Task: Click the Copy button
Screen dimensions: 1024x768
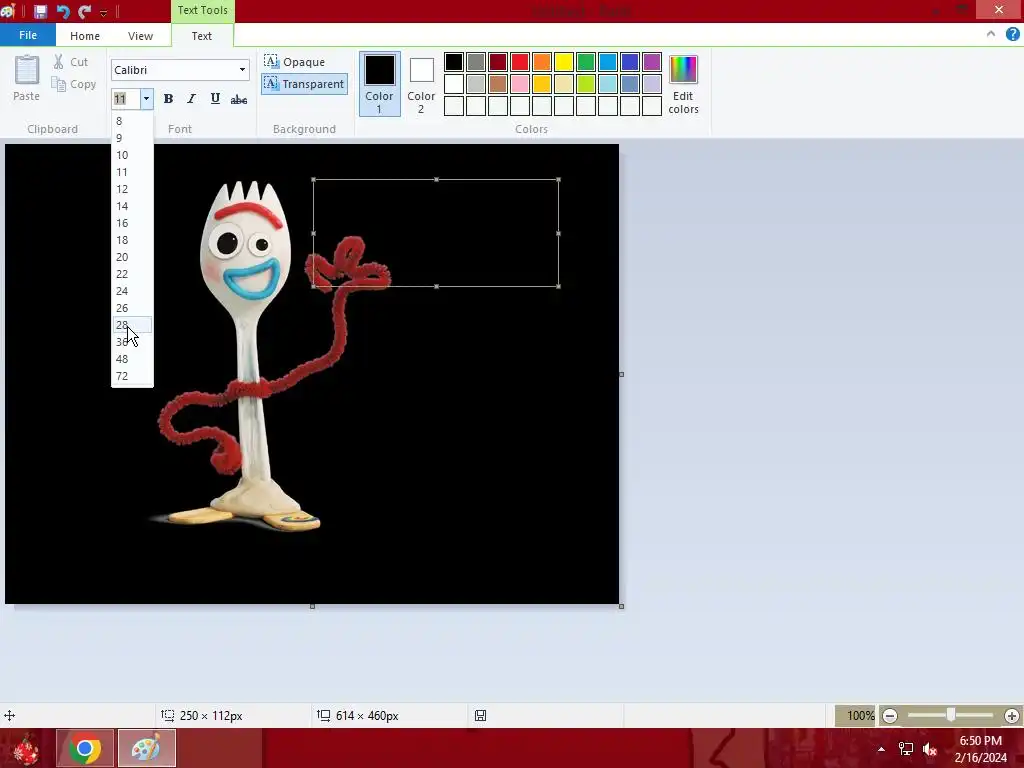Action: [74, 84]
